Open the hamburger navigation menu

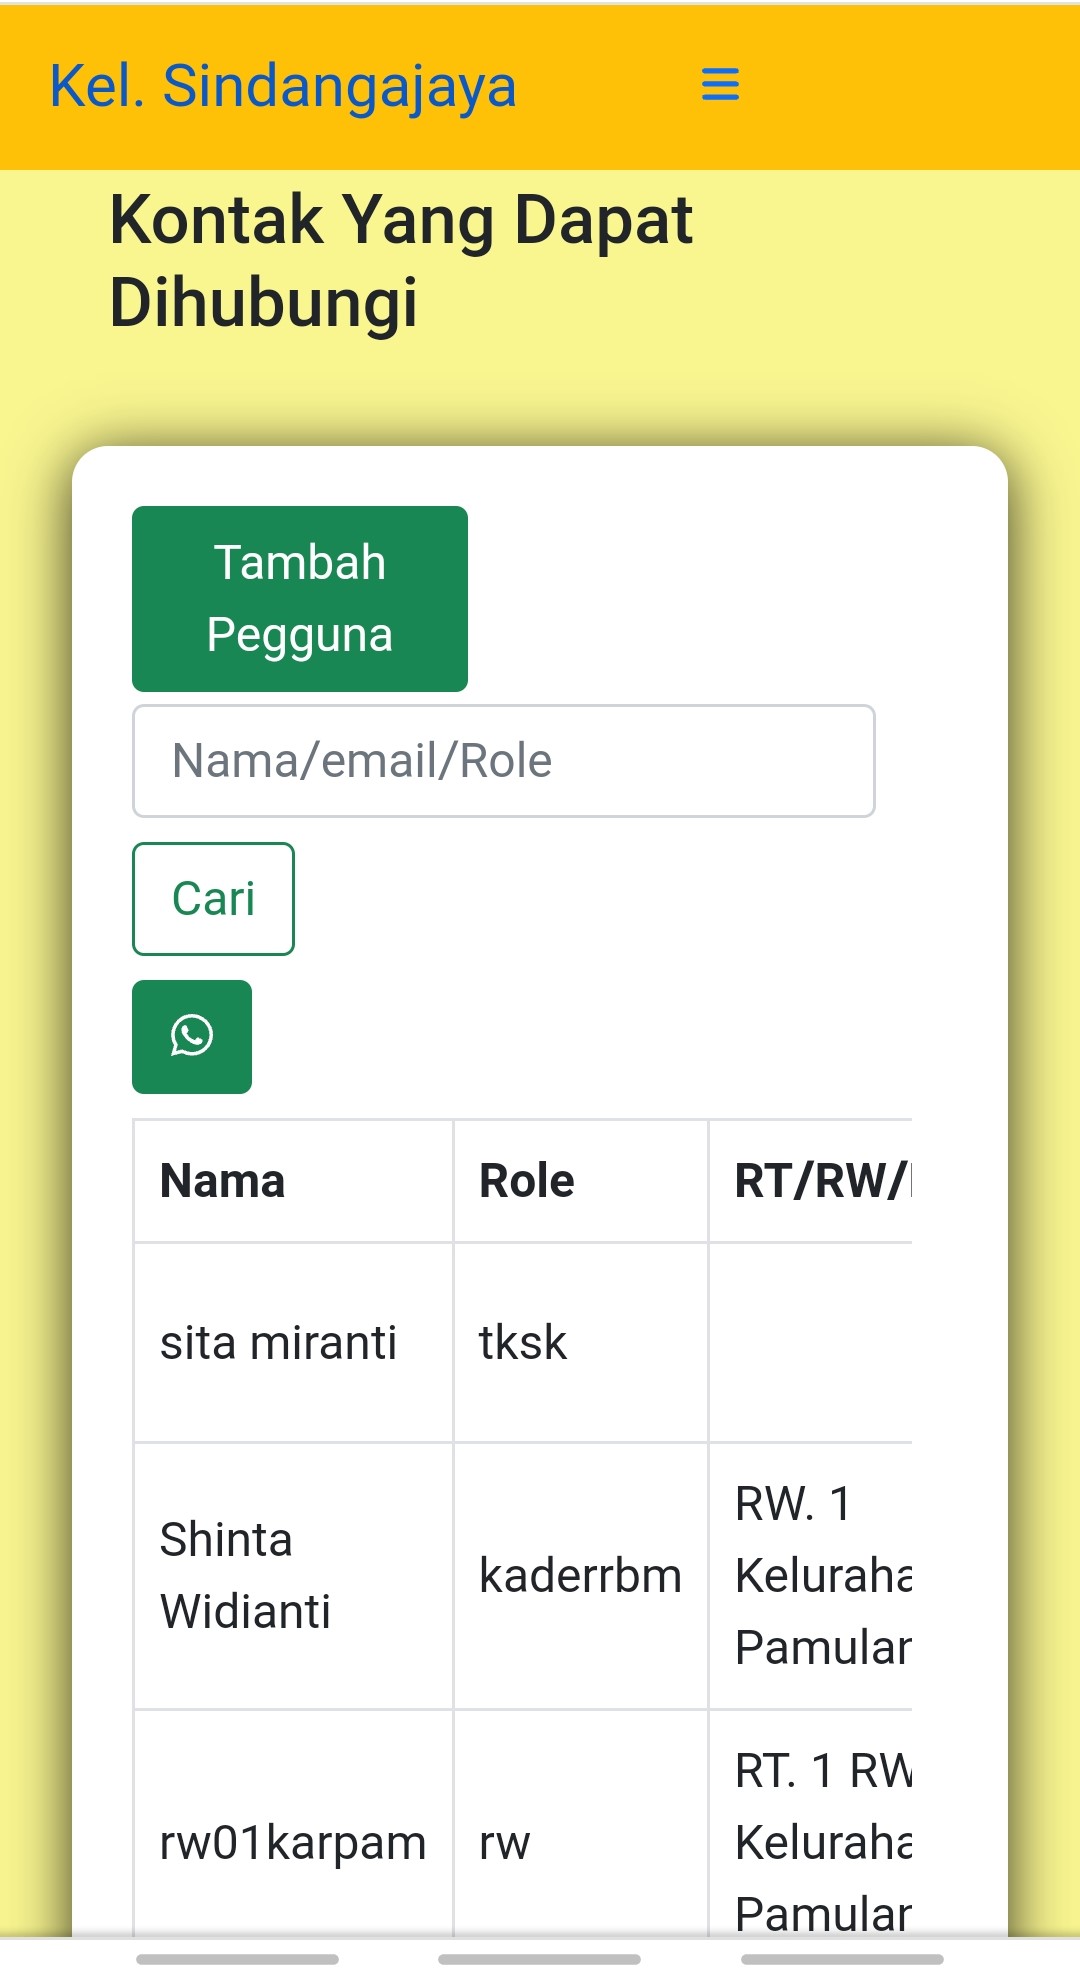click(720, 85)
